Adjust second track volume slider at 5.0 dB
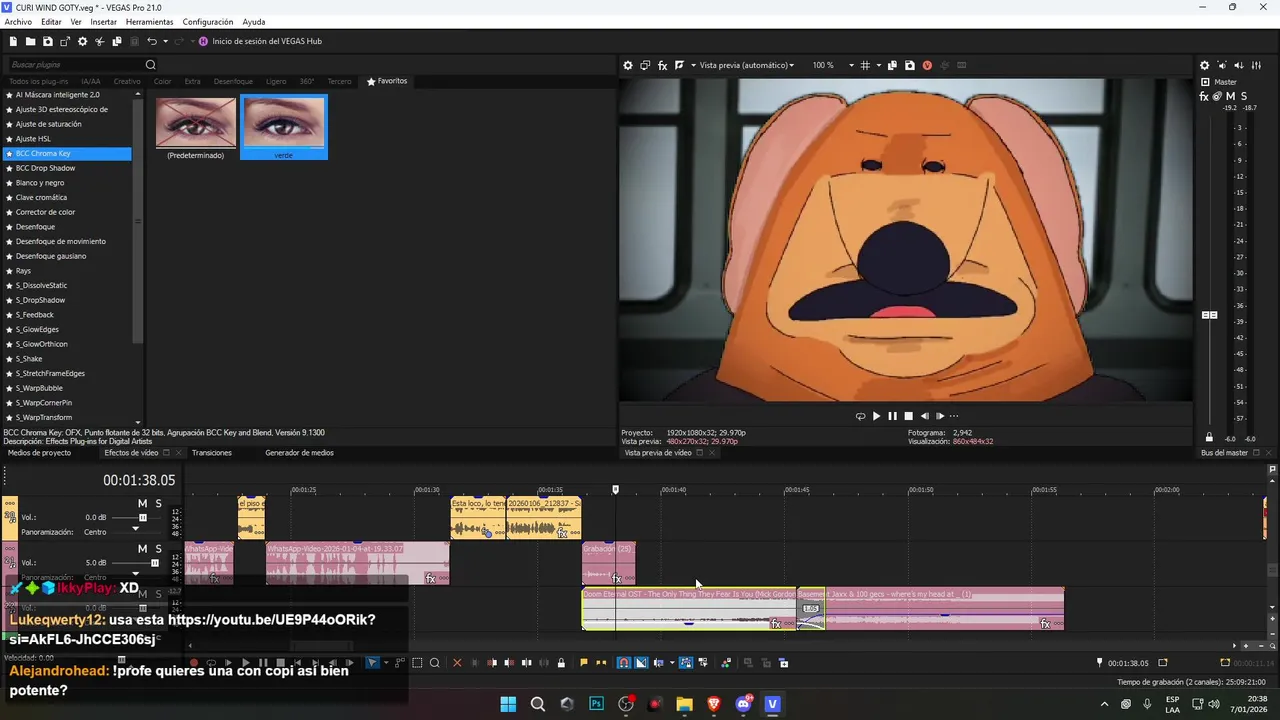Image resolution: width=1280 pixels, height=720 pixels. pyautogui.click(x=154, y=563)
